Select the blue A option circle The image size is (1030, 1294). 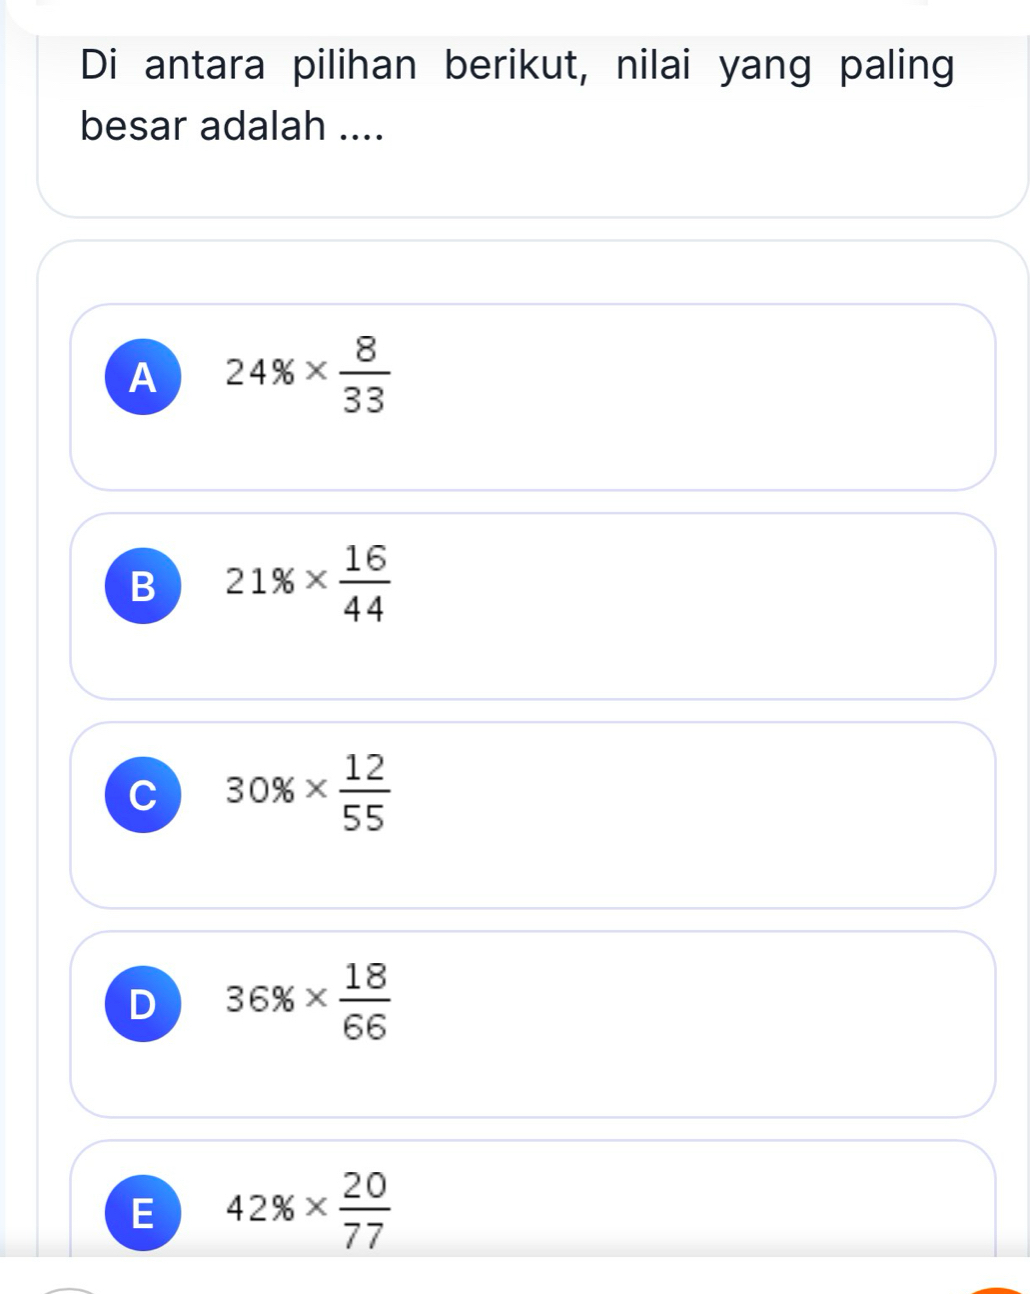tap(143, 378)
